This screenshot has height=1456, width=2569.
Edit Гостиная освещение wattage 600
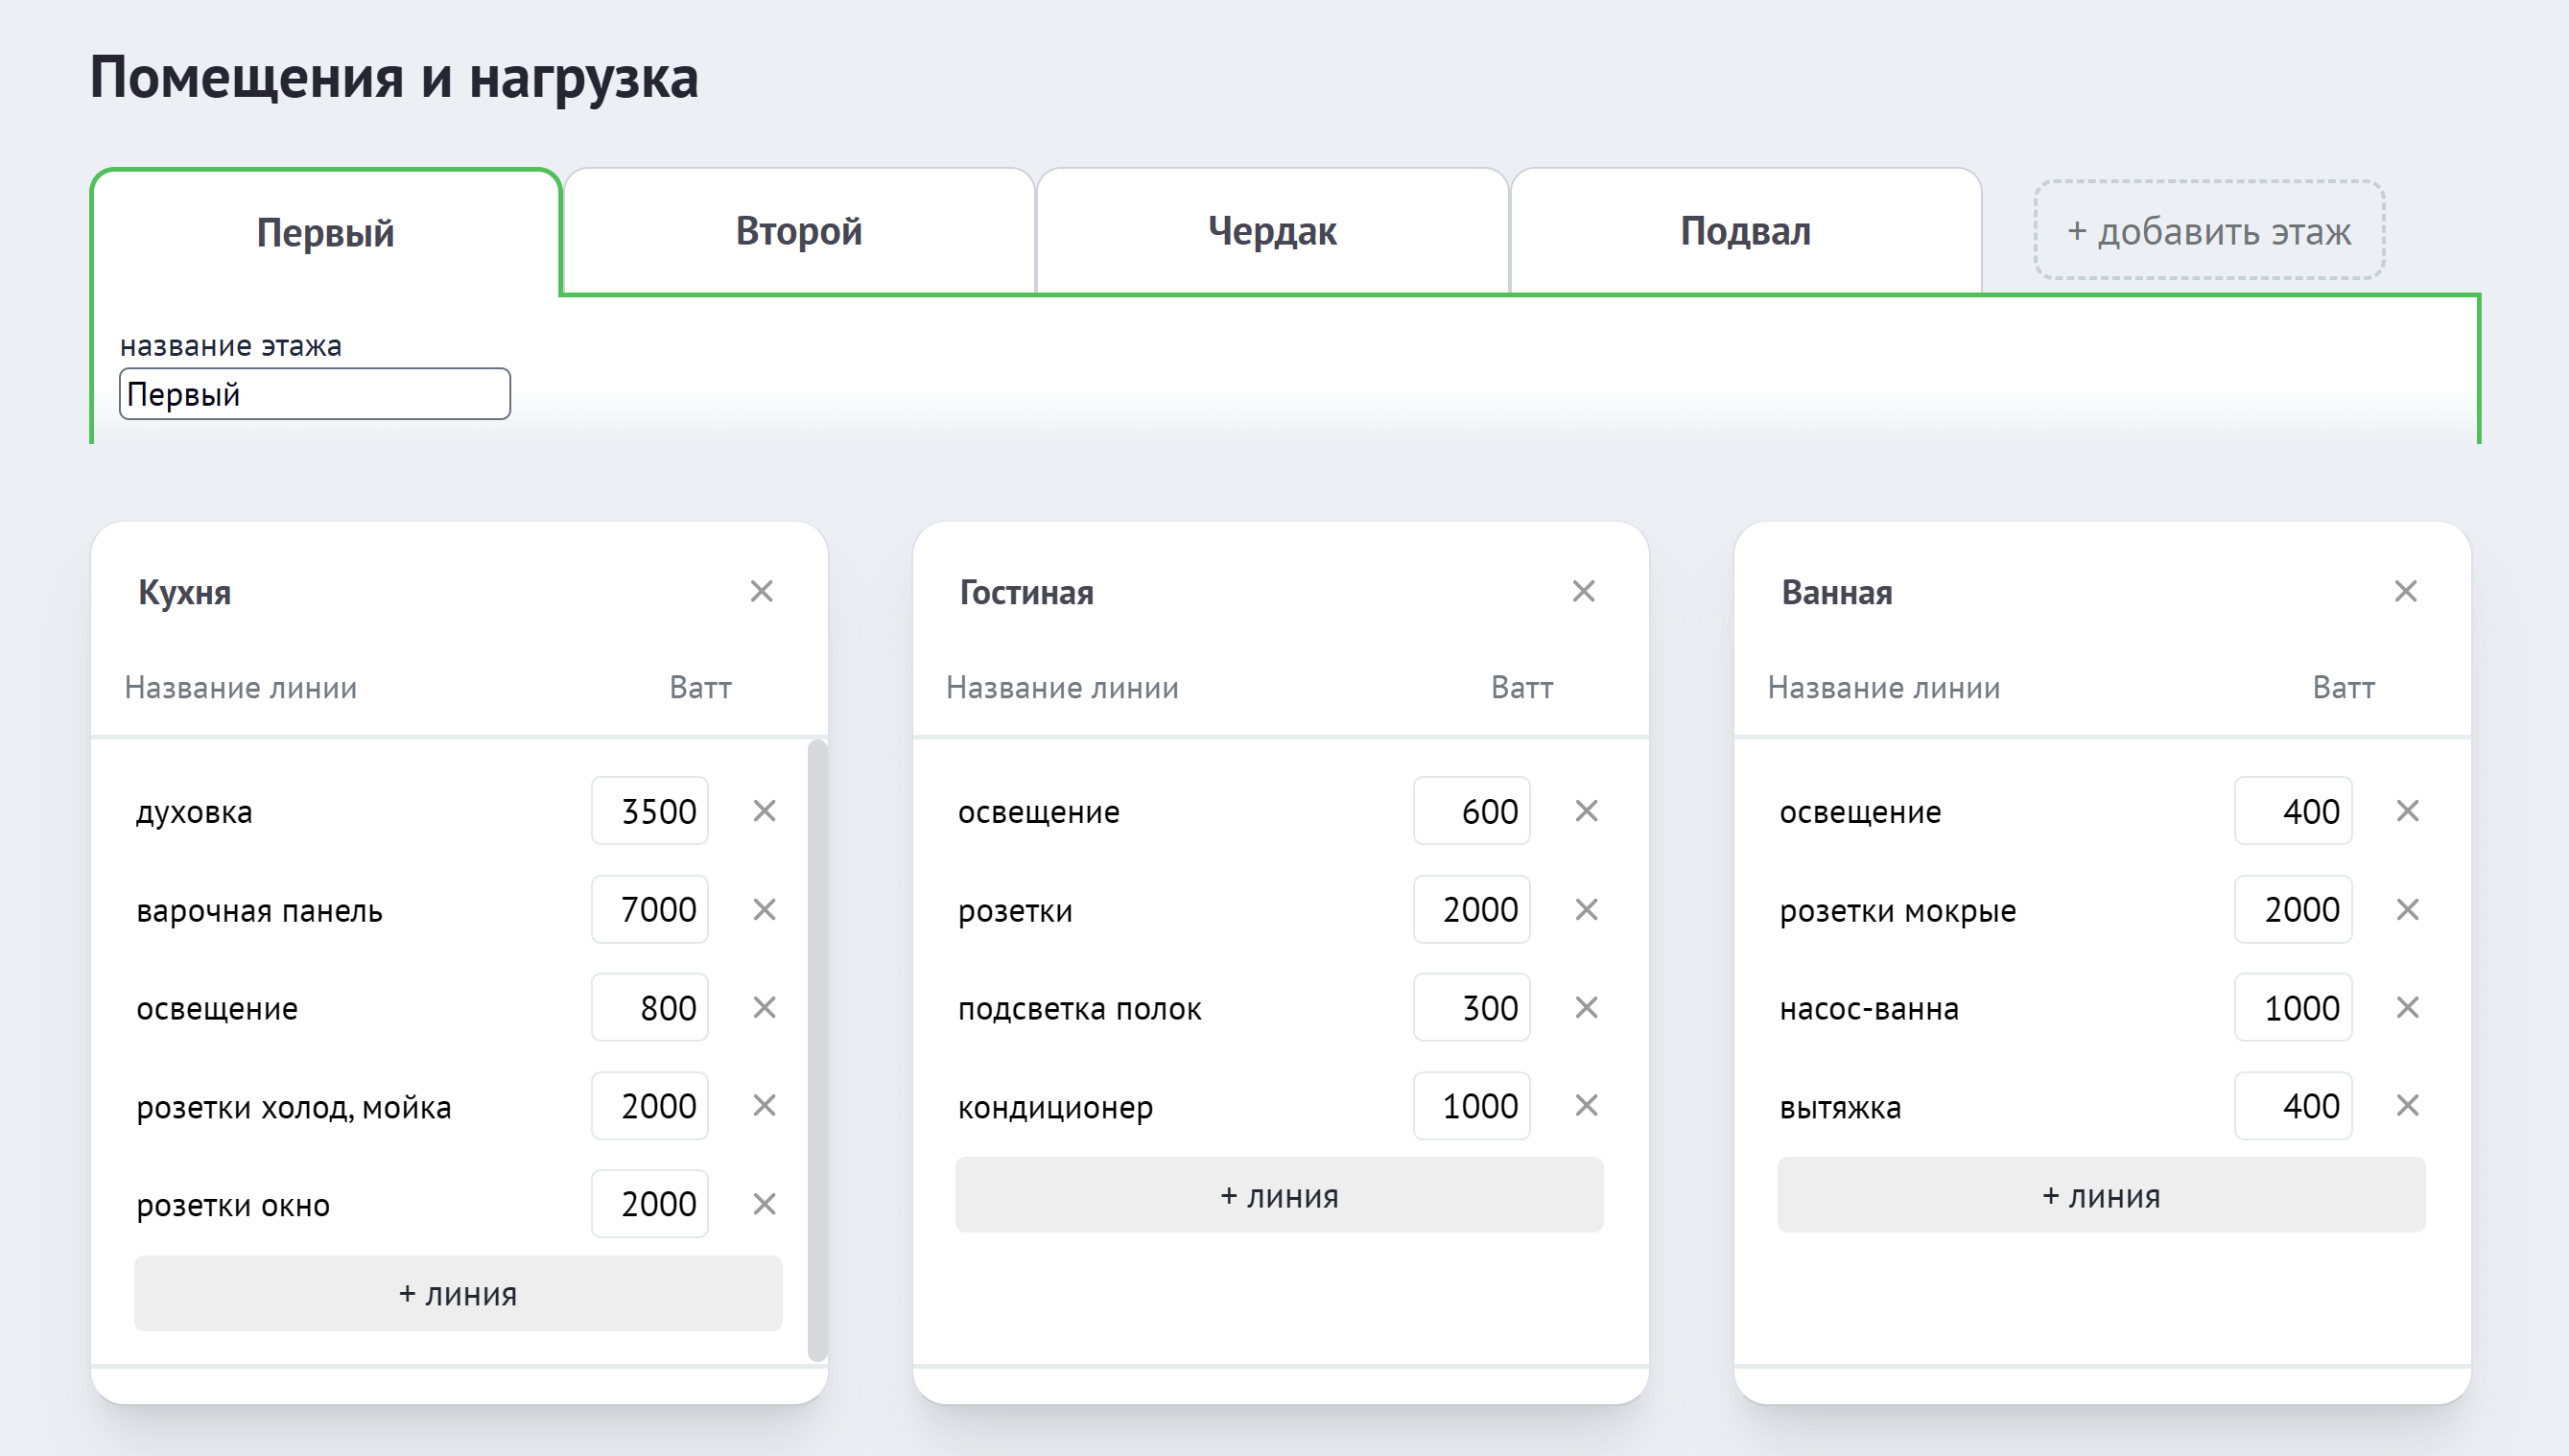point(1472,811)
